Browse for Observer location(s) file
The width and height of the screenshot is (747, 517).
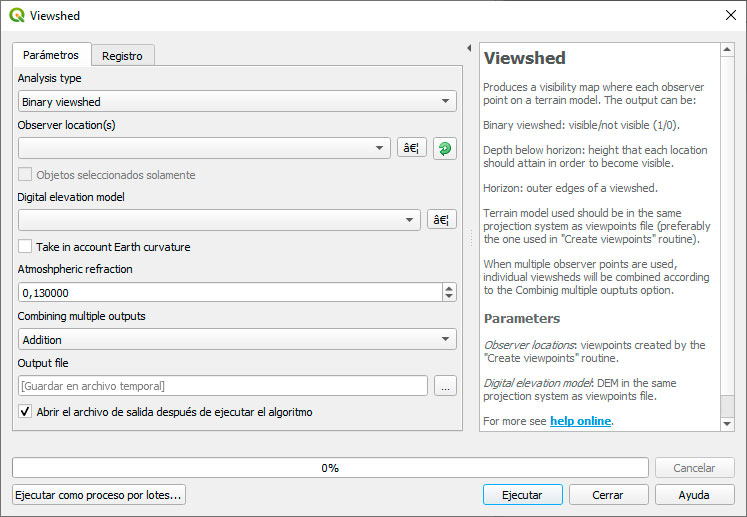[412, 148]
